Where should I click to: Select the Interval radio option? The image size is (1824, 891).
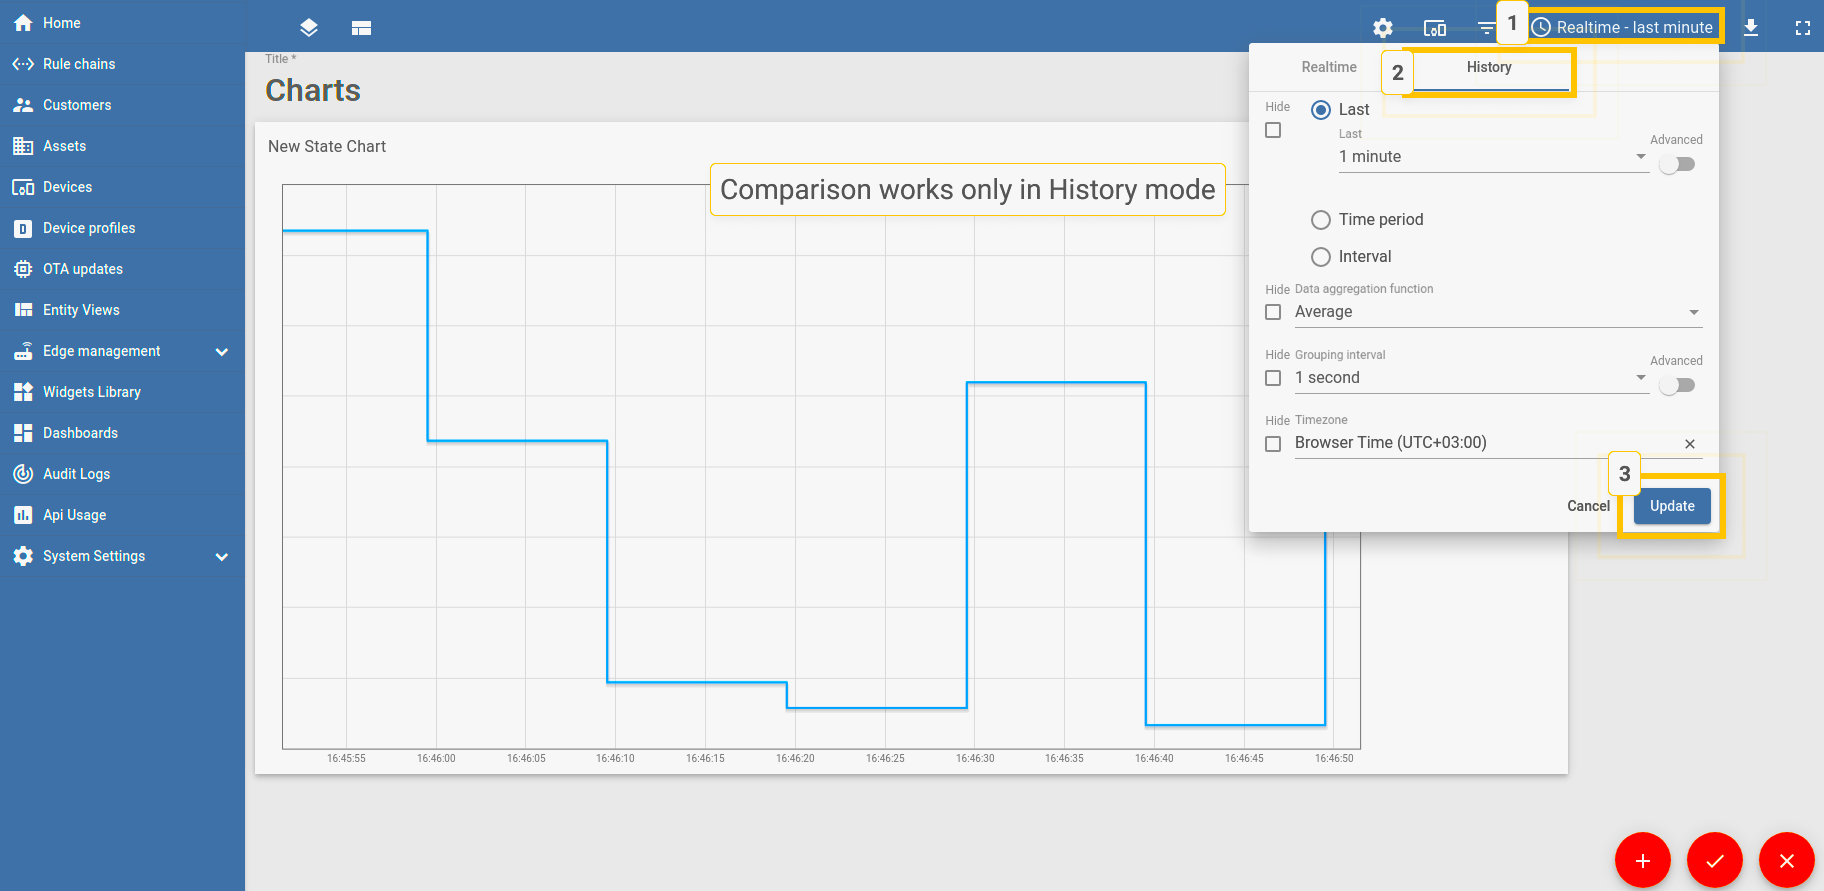(x=1321, y=257)
